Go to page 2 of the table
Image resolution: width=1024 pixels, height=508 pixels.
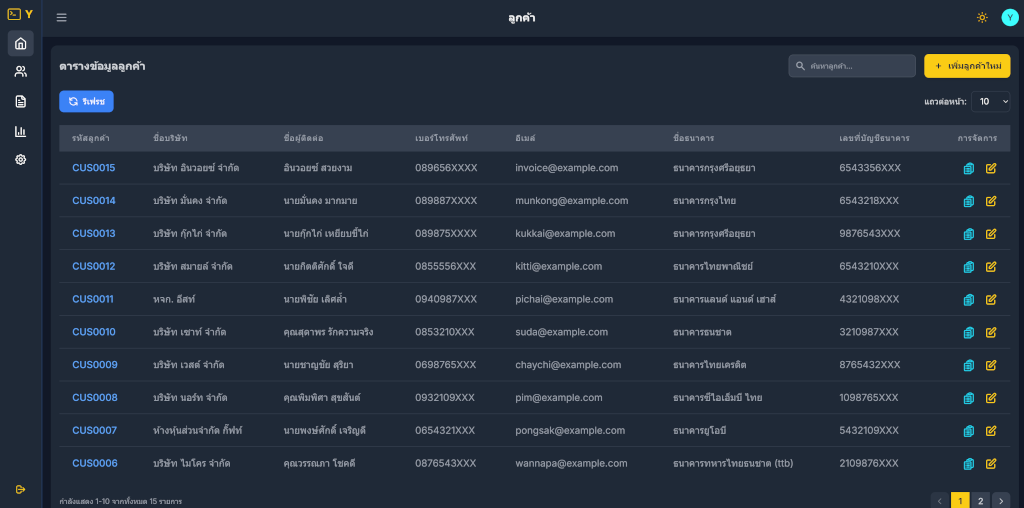[980, 500]
